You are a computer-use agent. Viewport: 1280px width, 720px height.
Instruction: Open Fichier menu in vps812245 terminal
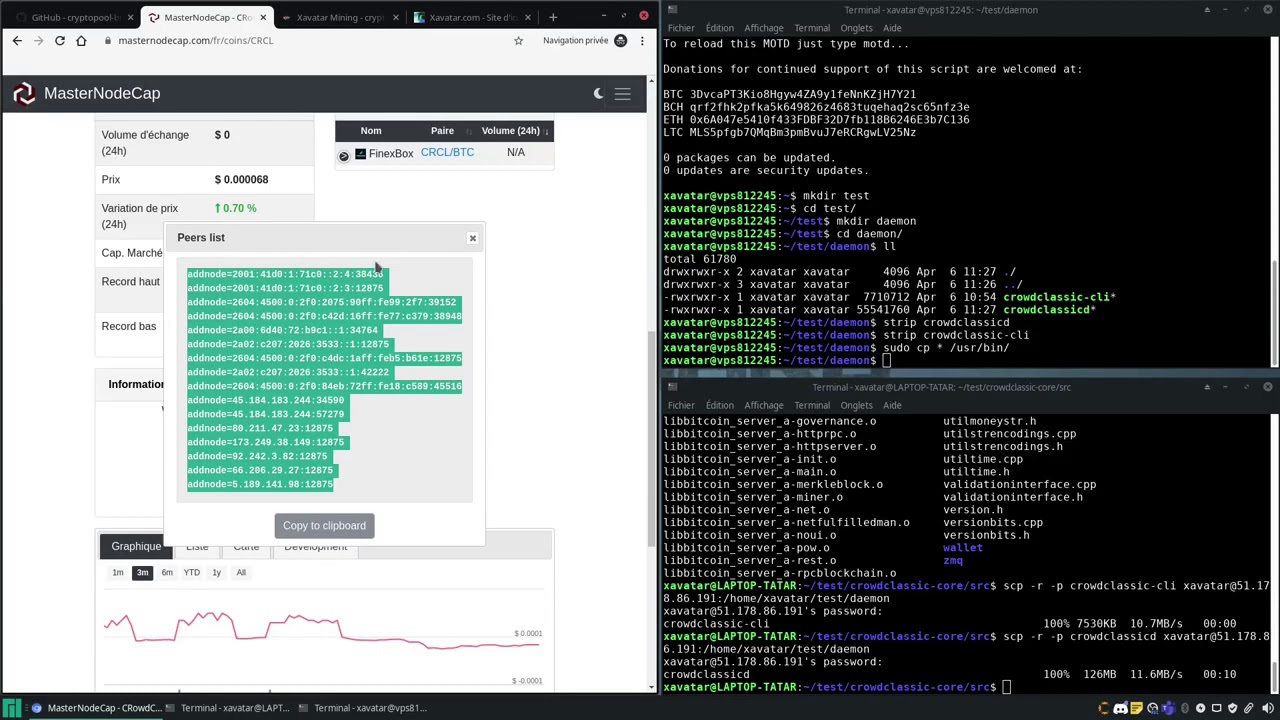[681, 28]
